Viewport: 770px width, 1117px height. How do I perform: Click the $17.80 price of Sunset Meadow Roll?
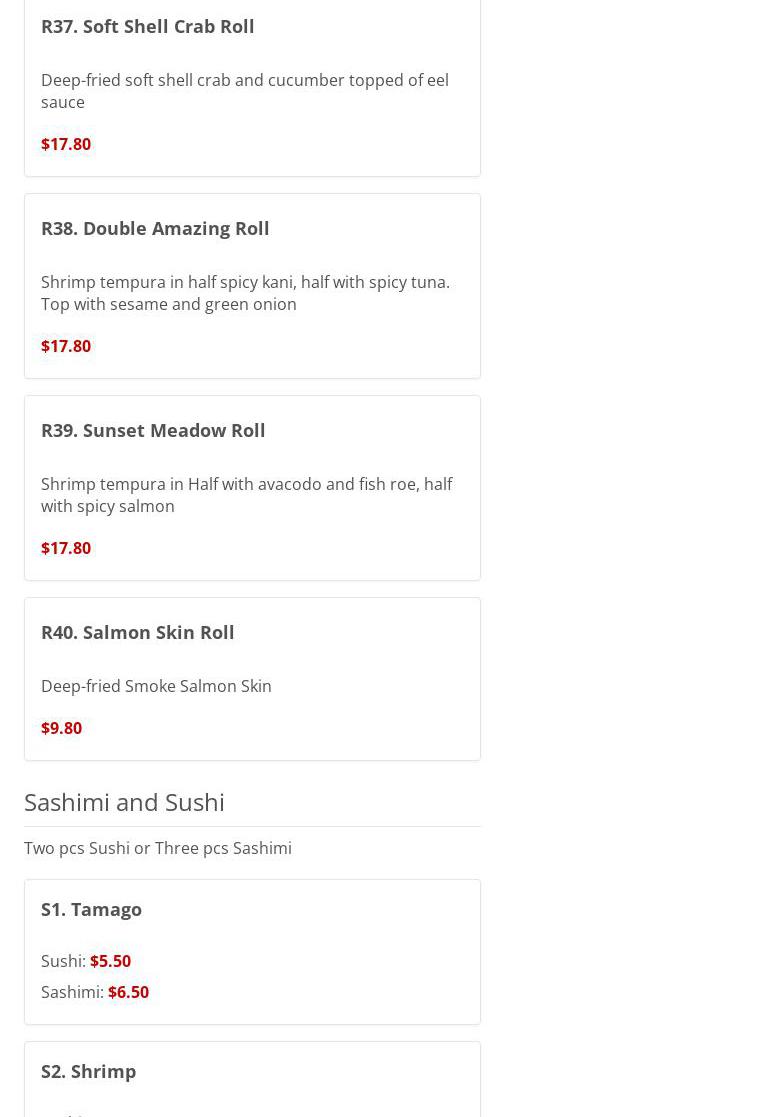(x=66, y=548)
